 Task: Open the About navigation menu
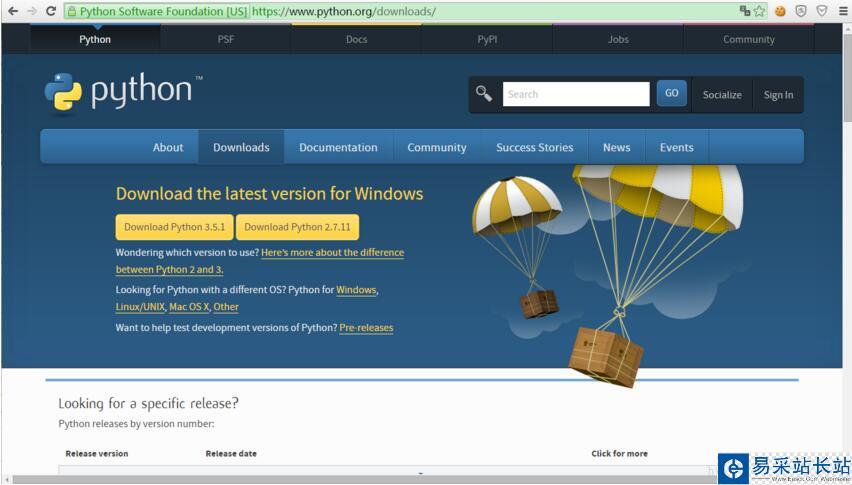point(168,147)
